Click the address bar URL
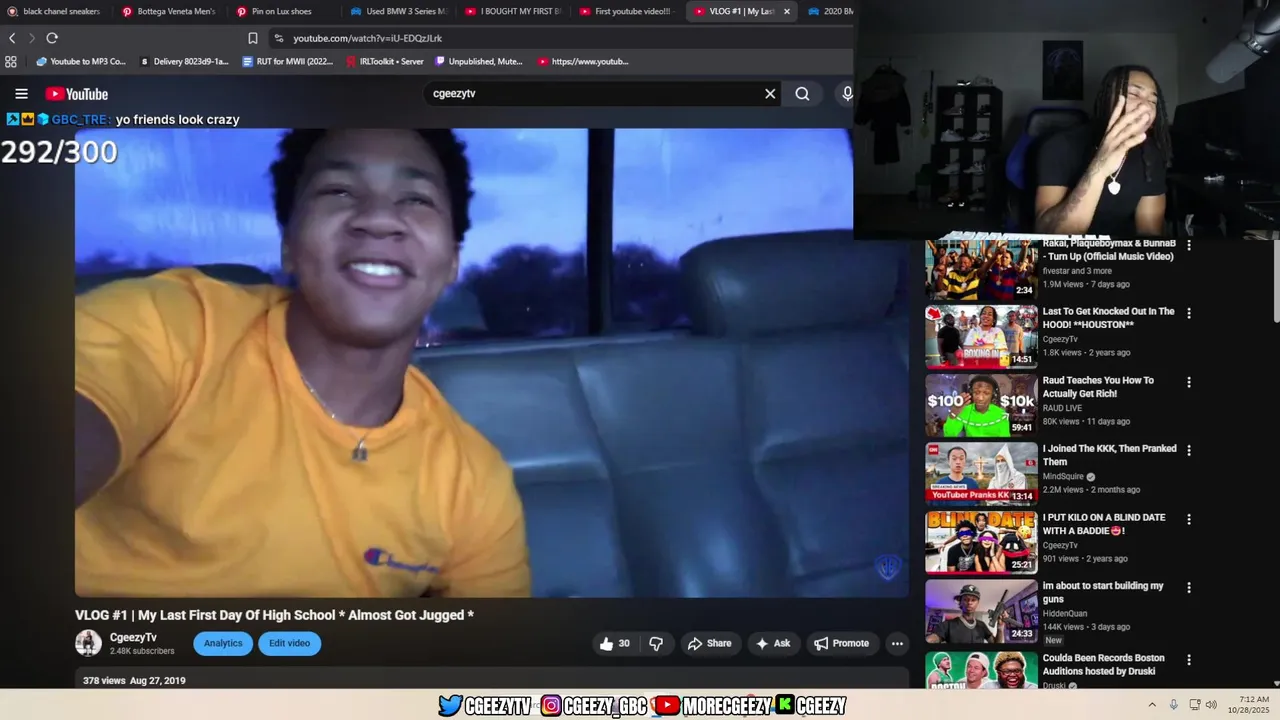The height and width of the screenshot is (720, 1280). (367, 38)
